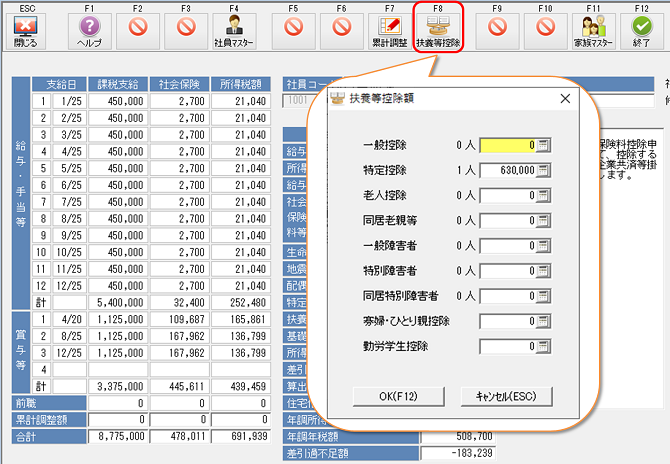Screen dimensions: 670x464
Task: Open the calculator button beside 老人控除 amount
Action: (544, 195)
